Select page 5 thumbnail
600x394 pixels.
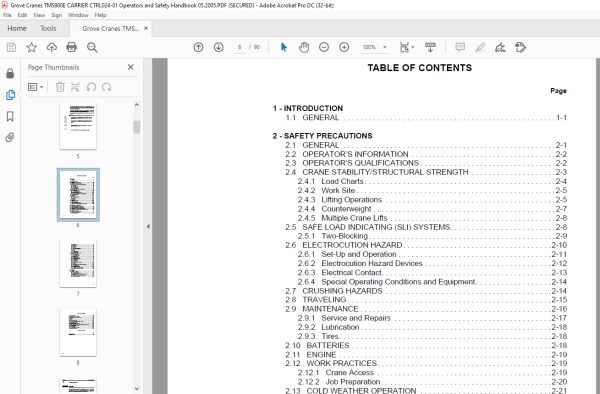[78, 126]
